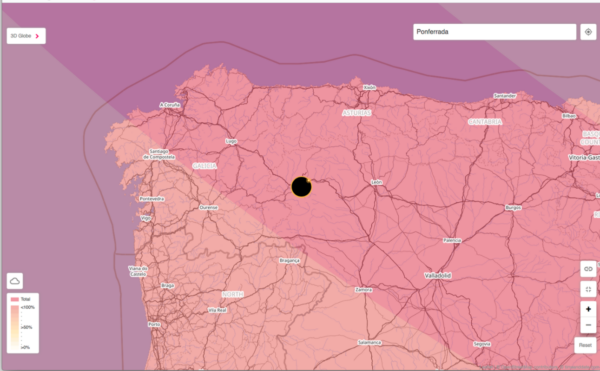Click the Porto city label
600x371 pixels.
pyautogui.click(x=154, y=324)
